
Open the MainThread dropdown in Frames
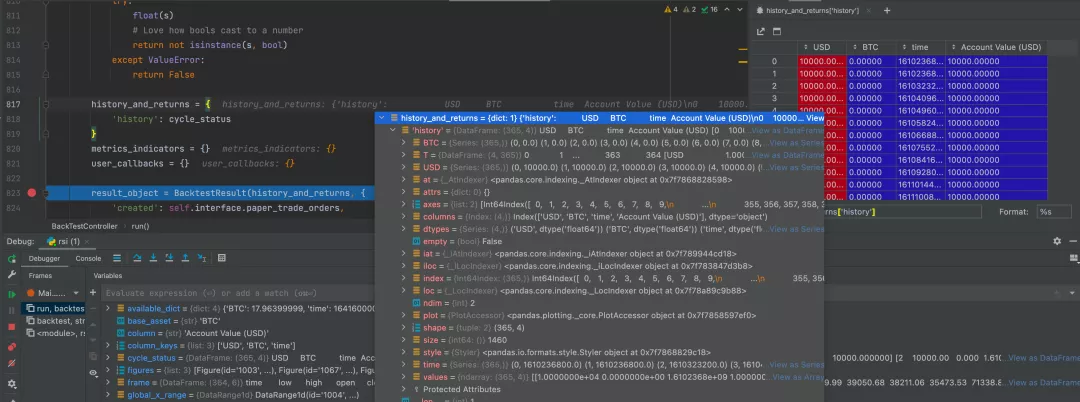(x=53, y=293)
